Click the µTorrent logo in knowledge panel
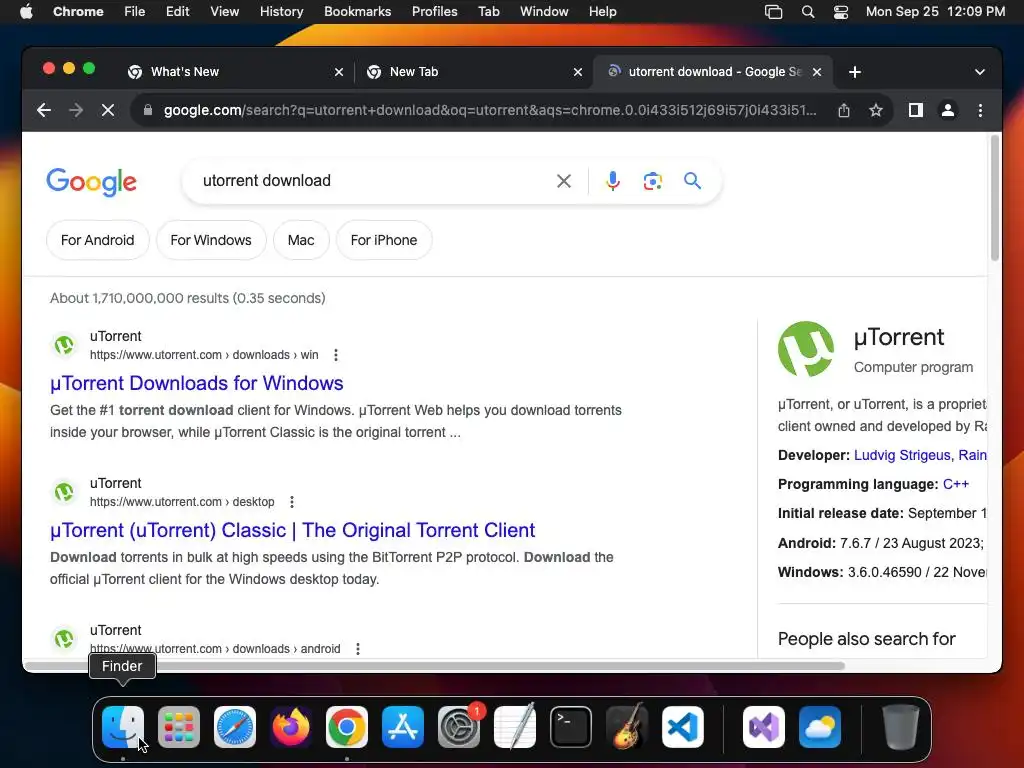Image resolution: width=1024 pixels, height=768 pixels. [806, 349]
